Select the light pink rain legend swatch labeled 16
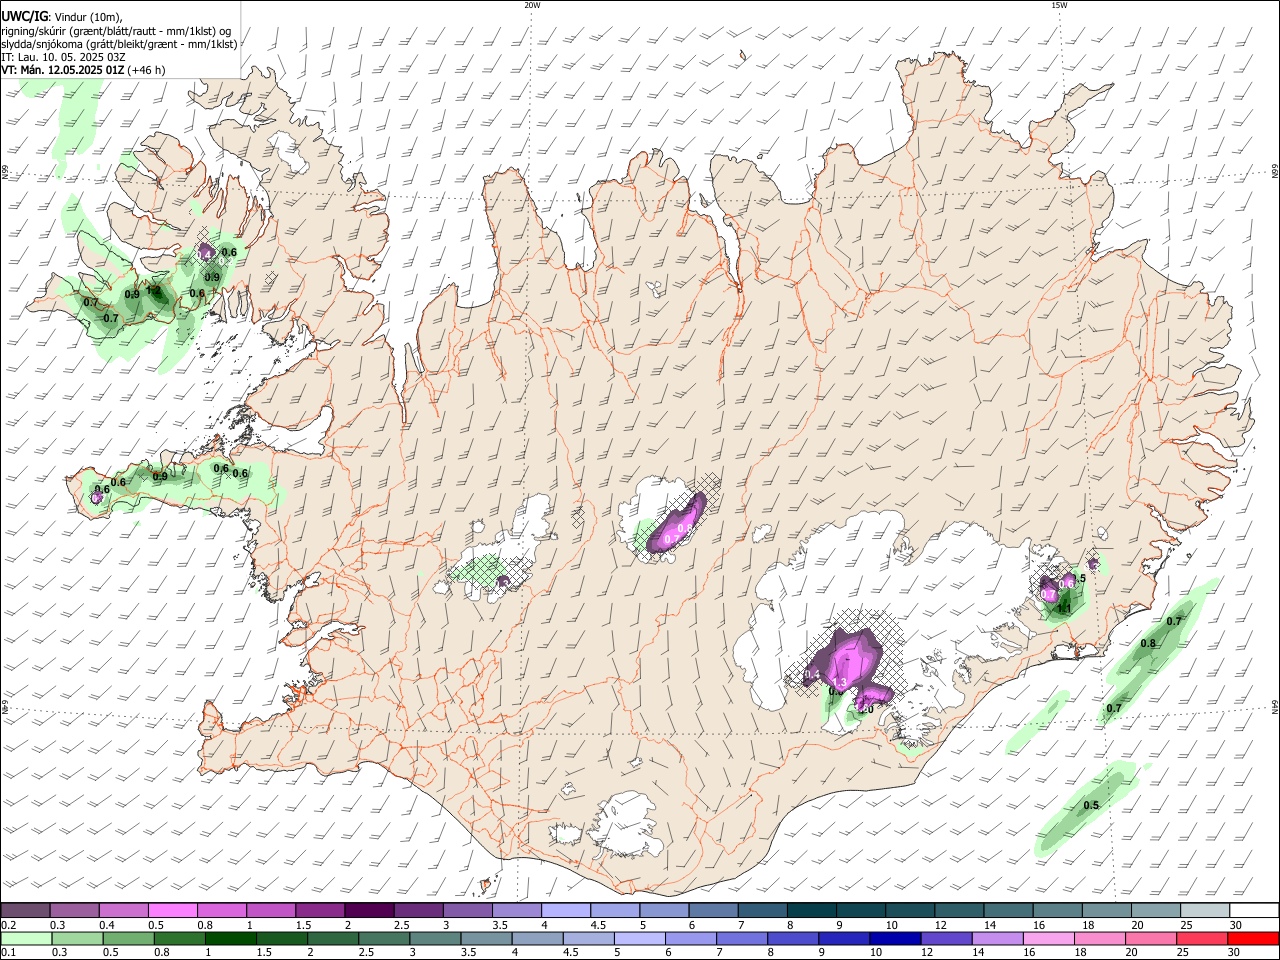The width and height of the screenshot is (1280, 960). pyautogui.click(x=1048, y=938)
